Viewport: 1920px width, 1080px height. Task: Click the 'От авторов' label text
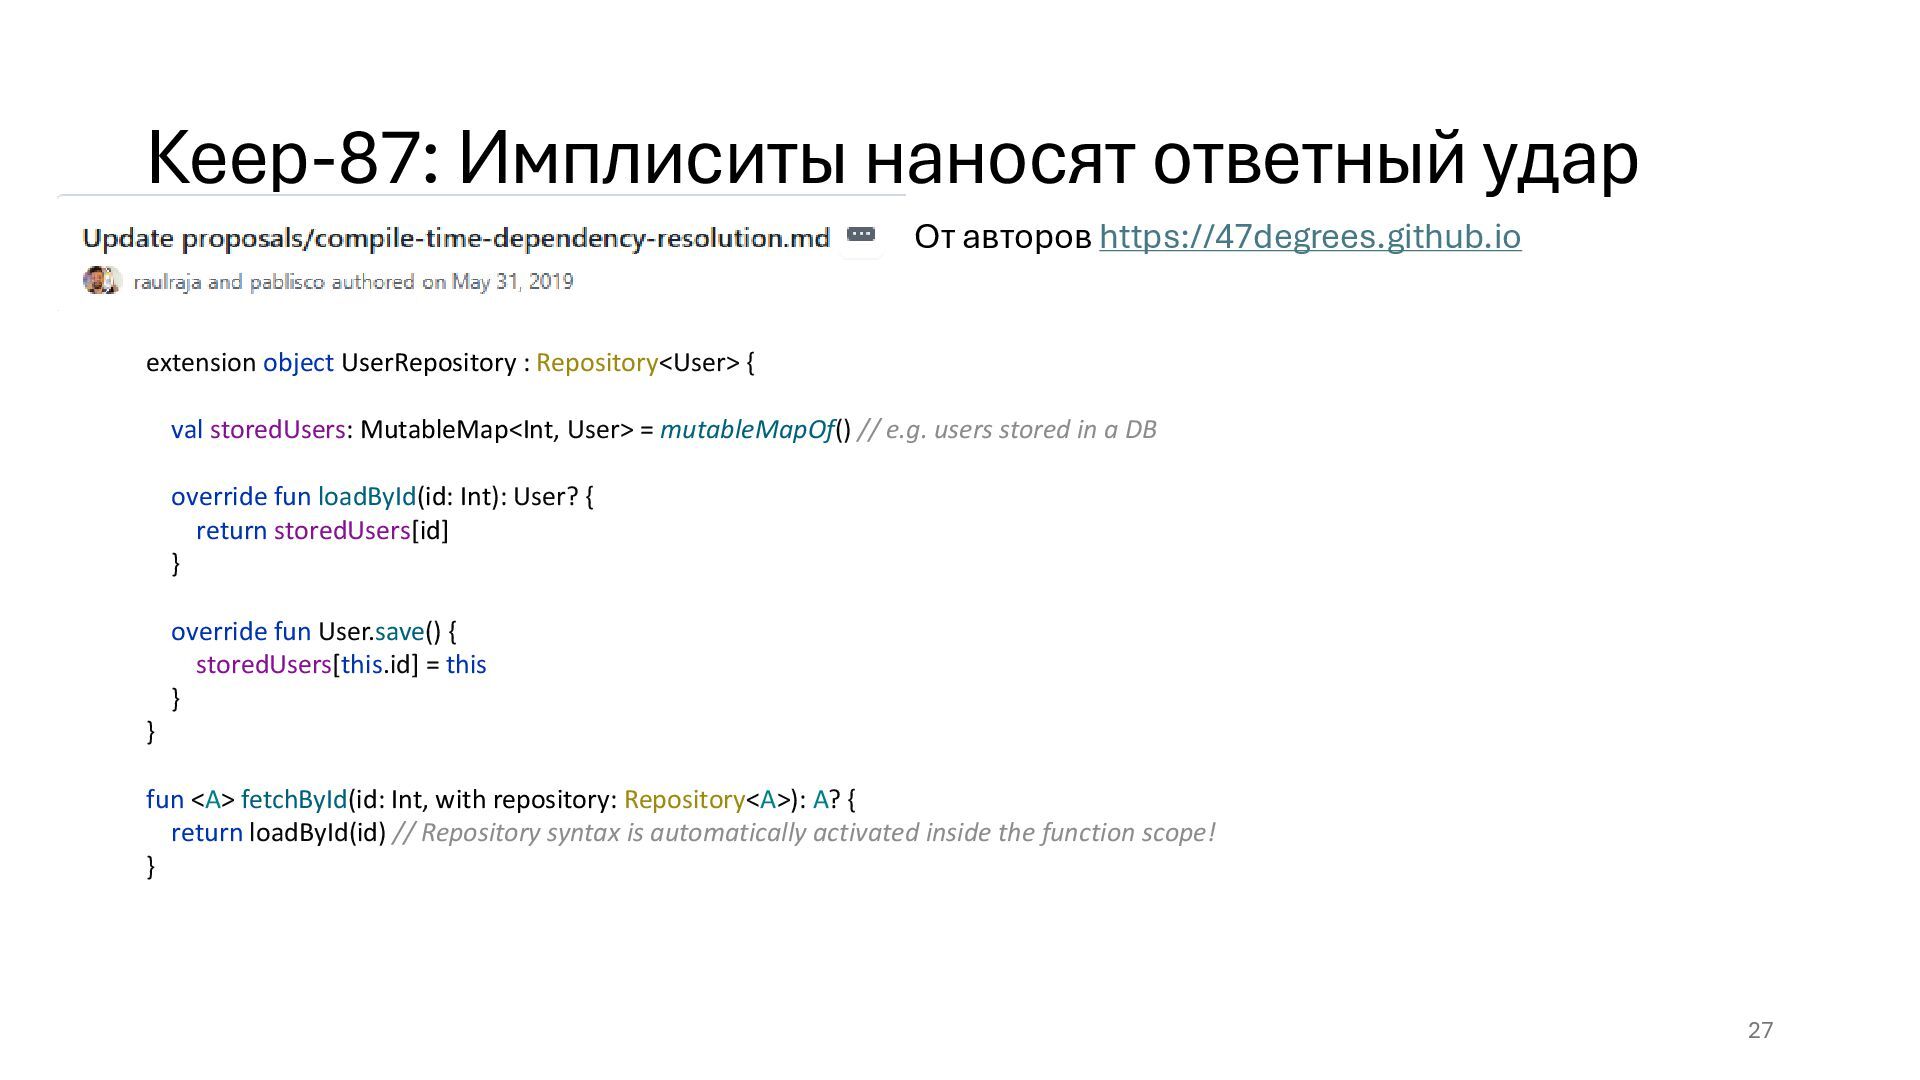[1002, 237]
